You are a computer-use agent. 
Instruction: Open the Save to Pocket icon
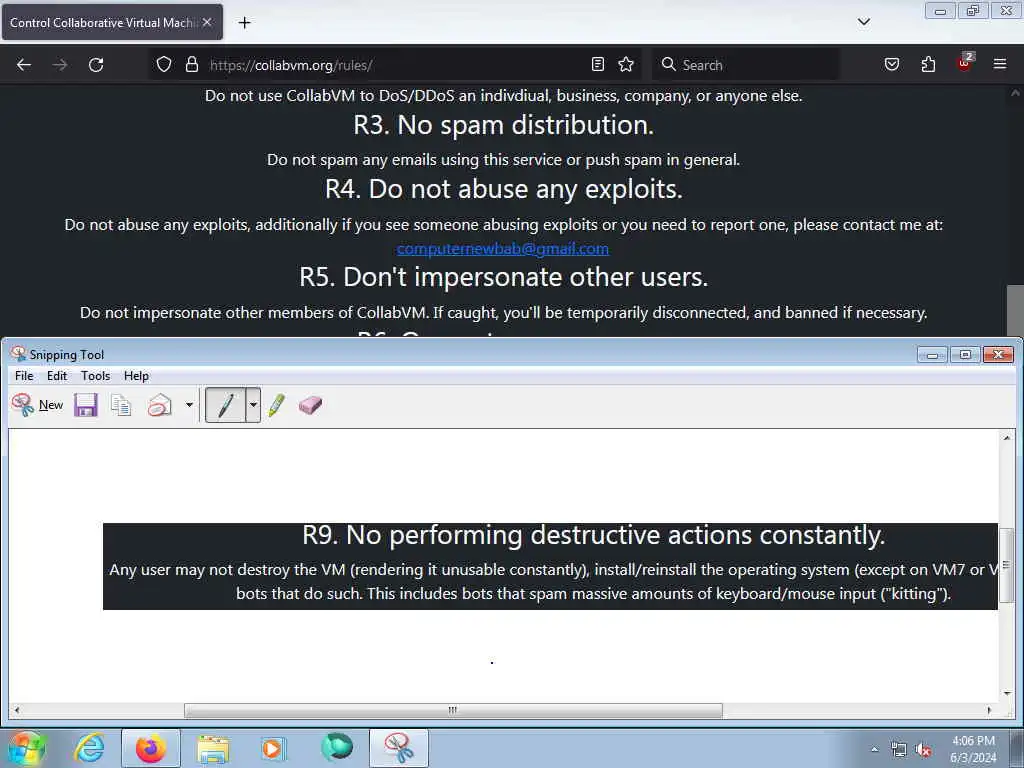tap(891, 65)
